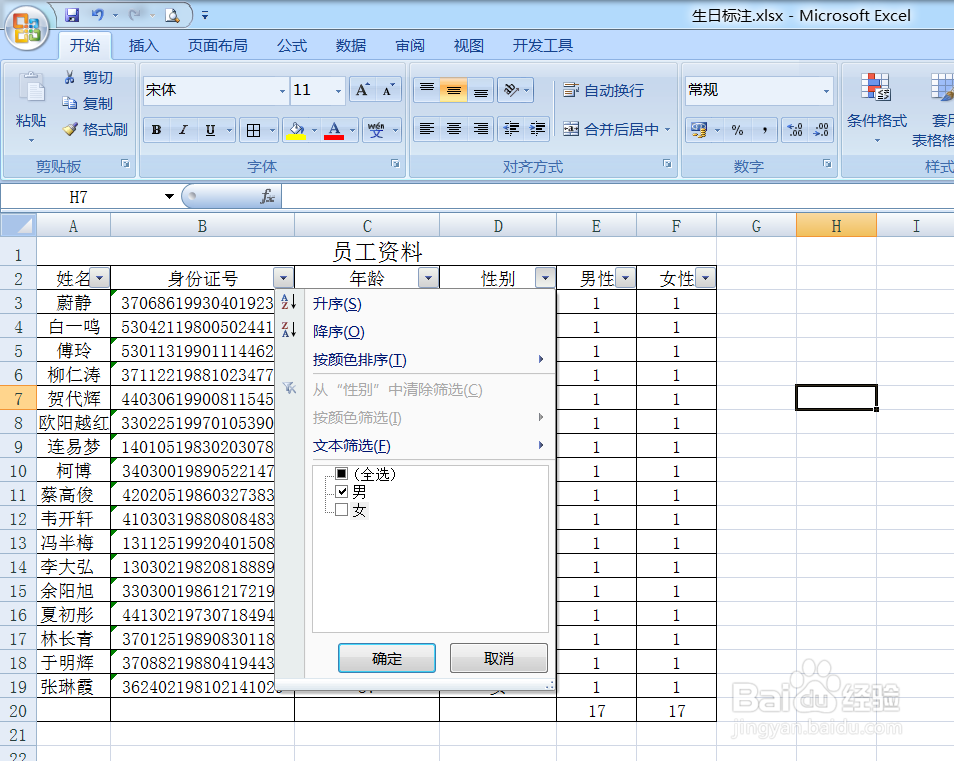The height and width of the screenshot is (761, 954).
Task: Toggle the (全选) select-all checkbox
Action: (x=342, y=473)
